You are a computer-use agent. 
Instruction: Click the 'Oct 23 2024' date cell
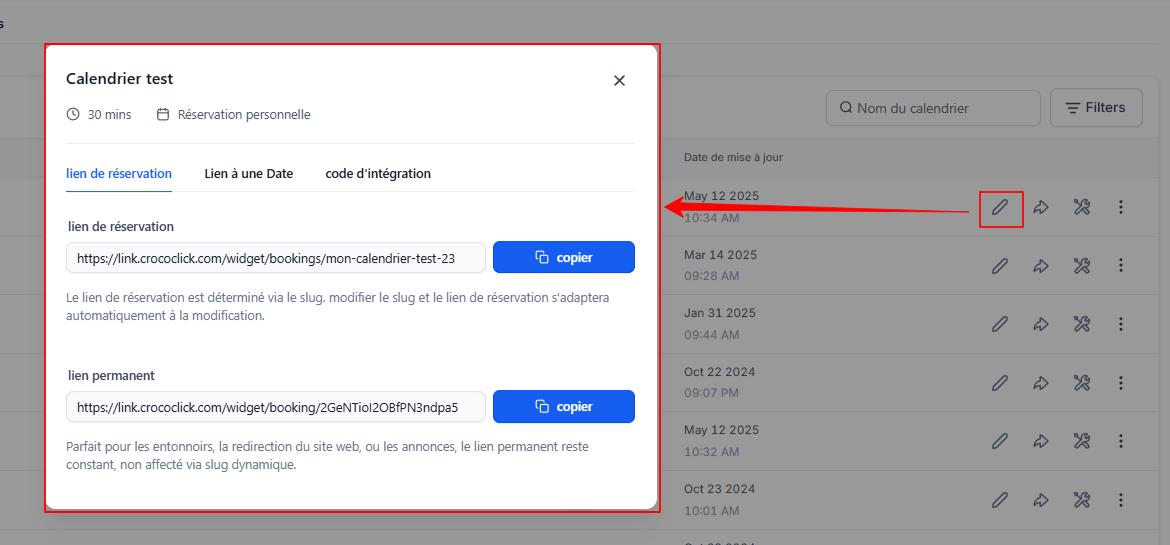tap(720, 489)
